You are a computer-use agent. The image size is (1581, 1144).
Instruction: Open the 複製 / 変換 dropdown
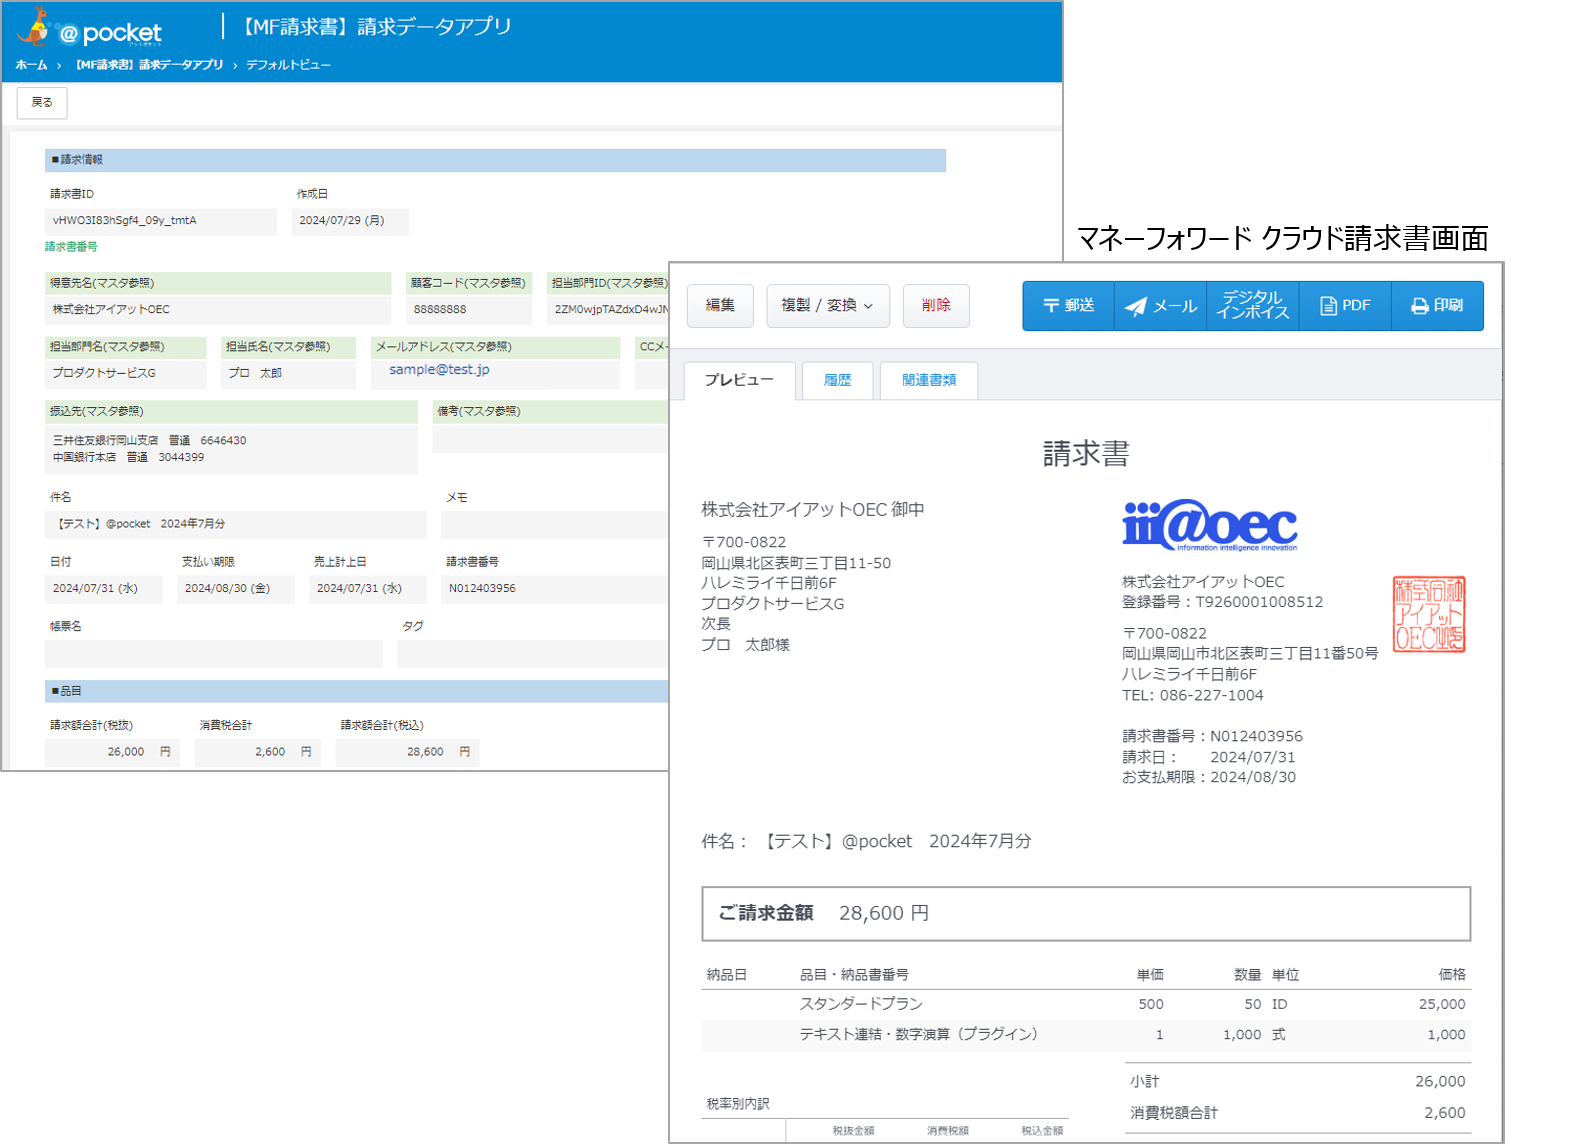pyautogui.click(x=827, y=305)
